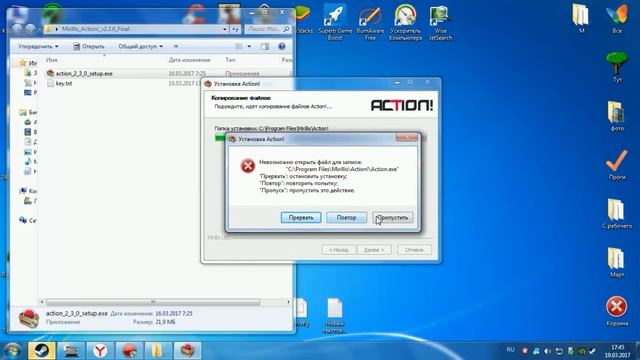Image resolution: width=640 pixels, height=360 pixels.
Task: Click the Прервать button in error dialog
Action: 301,218
